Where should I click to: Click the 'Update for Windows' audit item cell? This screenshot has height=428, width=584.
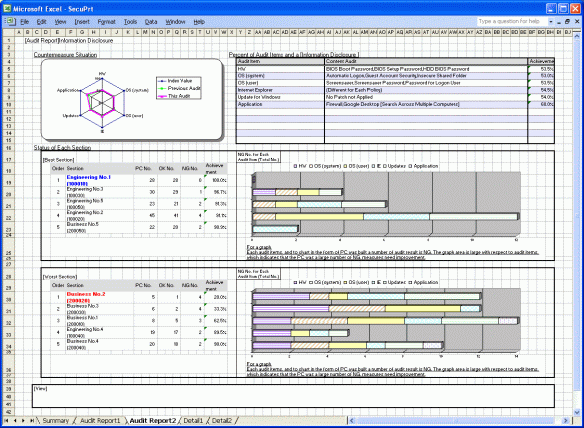280,97
